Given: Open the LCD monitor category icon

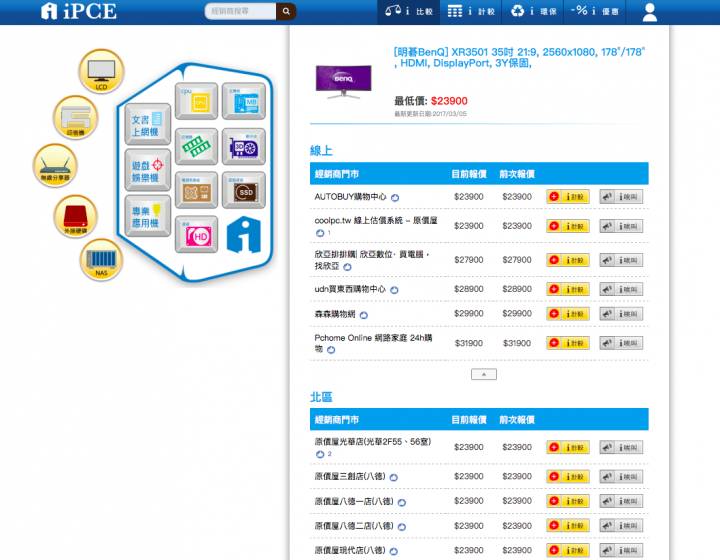Looking at the screenshot, I should tap(101, 71).
